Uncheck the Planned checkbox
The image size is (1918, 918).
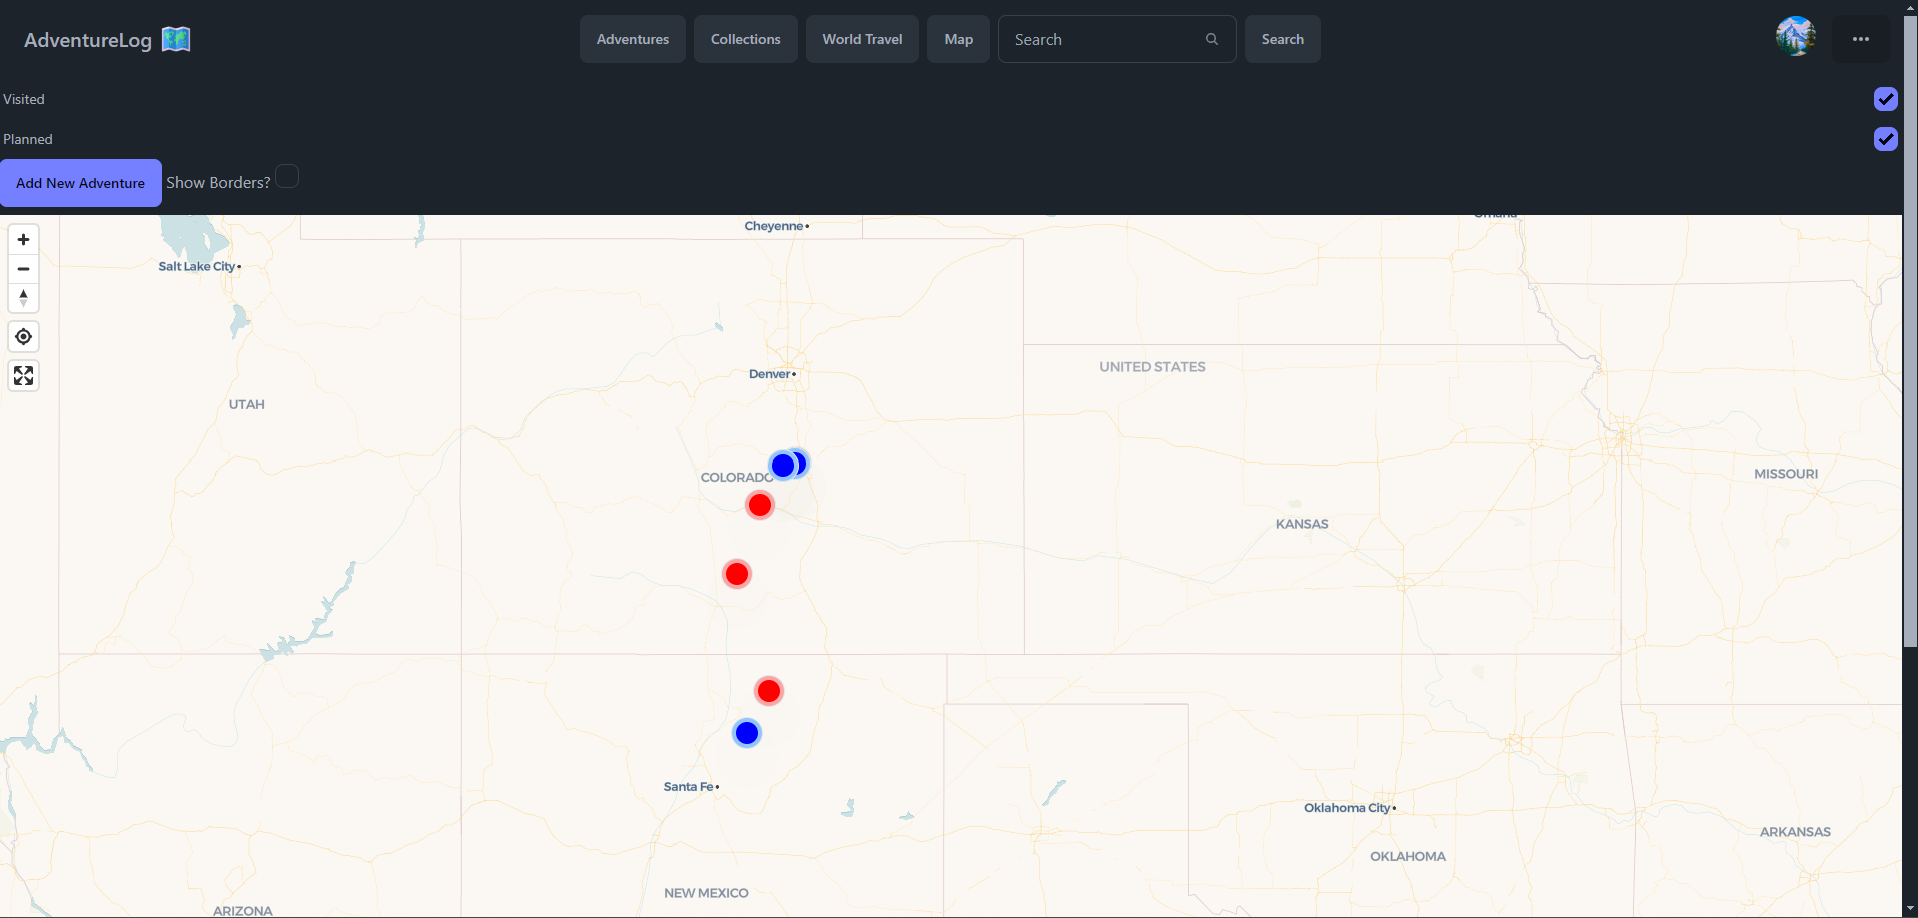tap(1885, 139)
